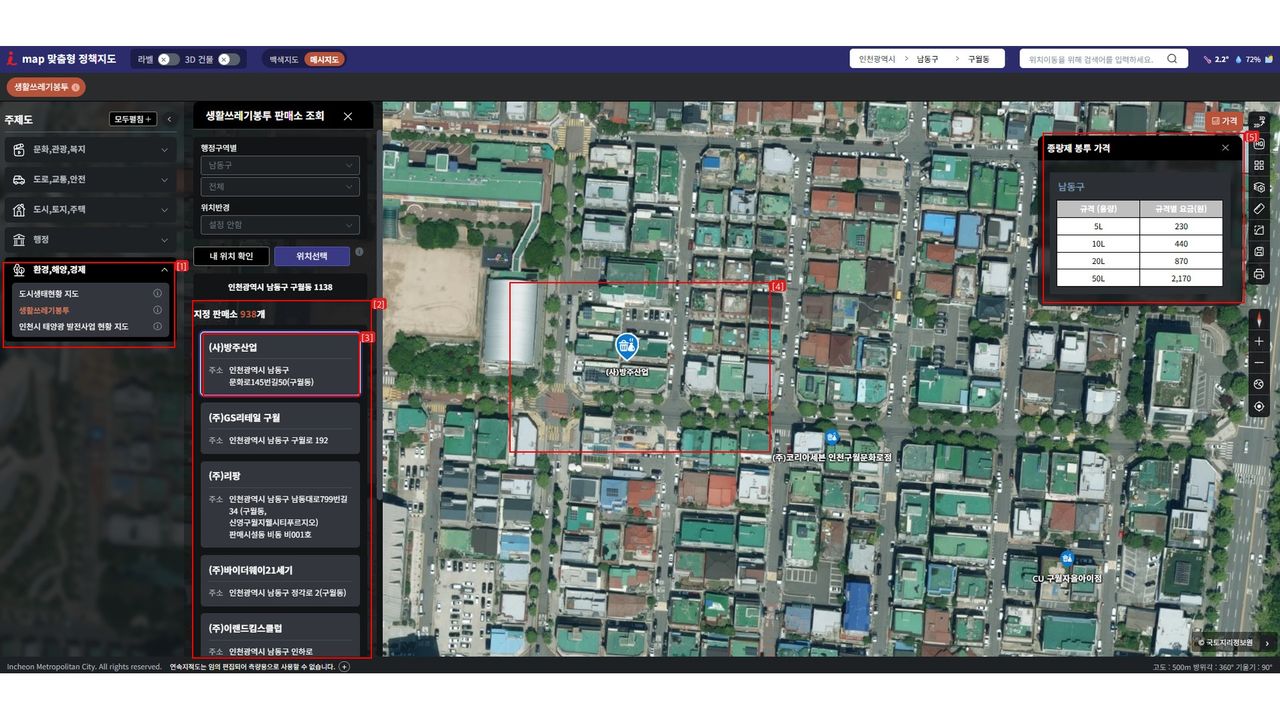Click the 내 위치 확인 button
1280x720 pixels.
231,256
